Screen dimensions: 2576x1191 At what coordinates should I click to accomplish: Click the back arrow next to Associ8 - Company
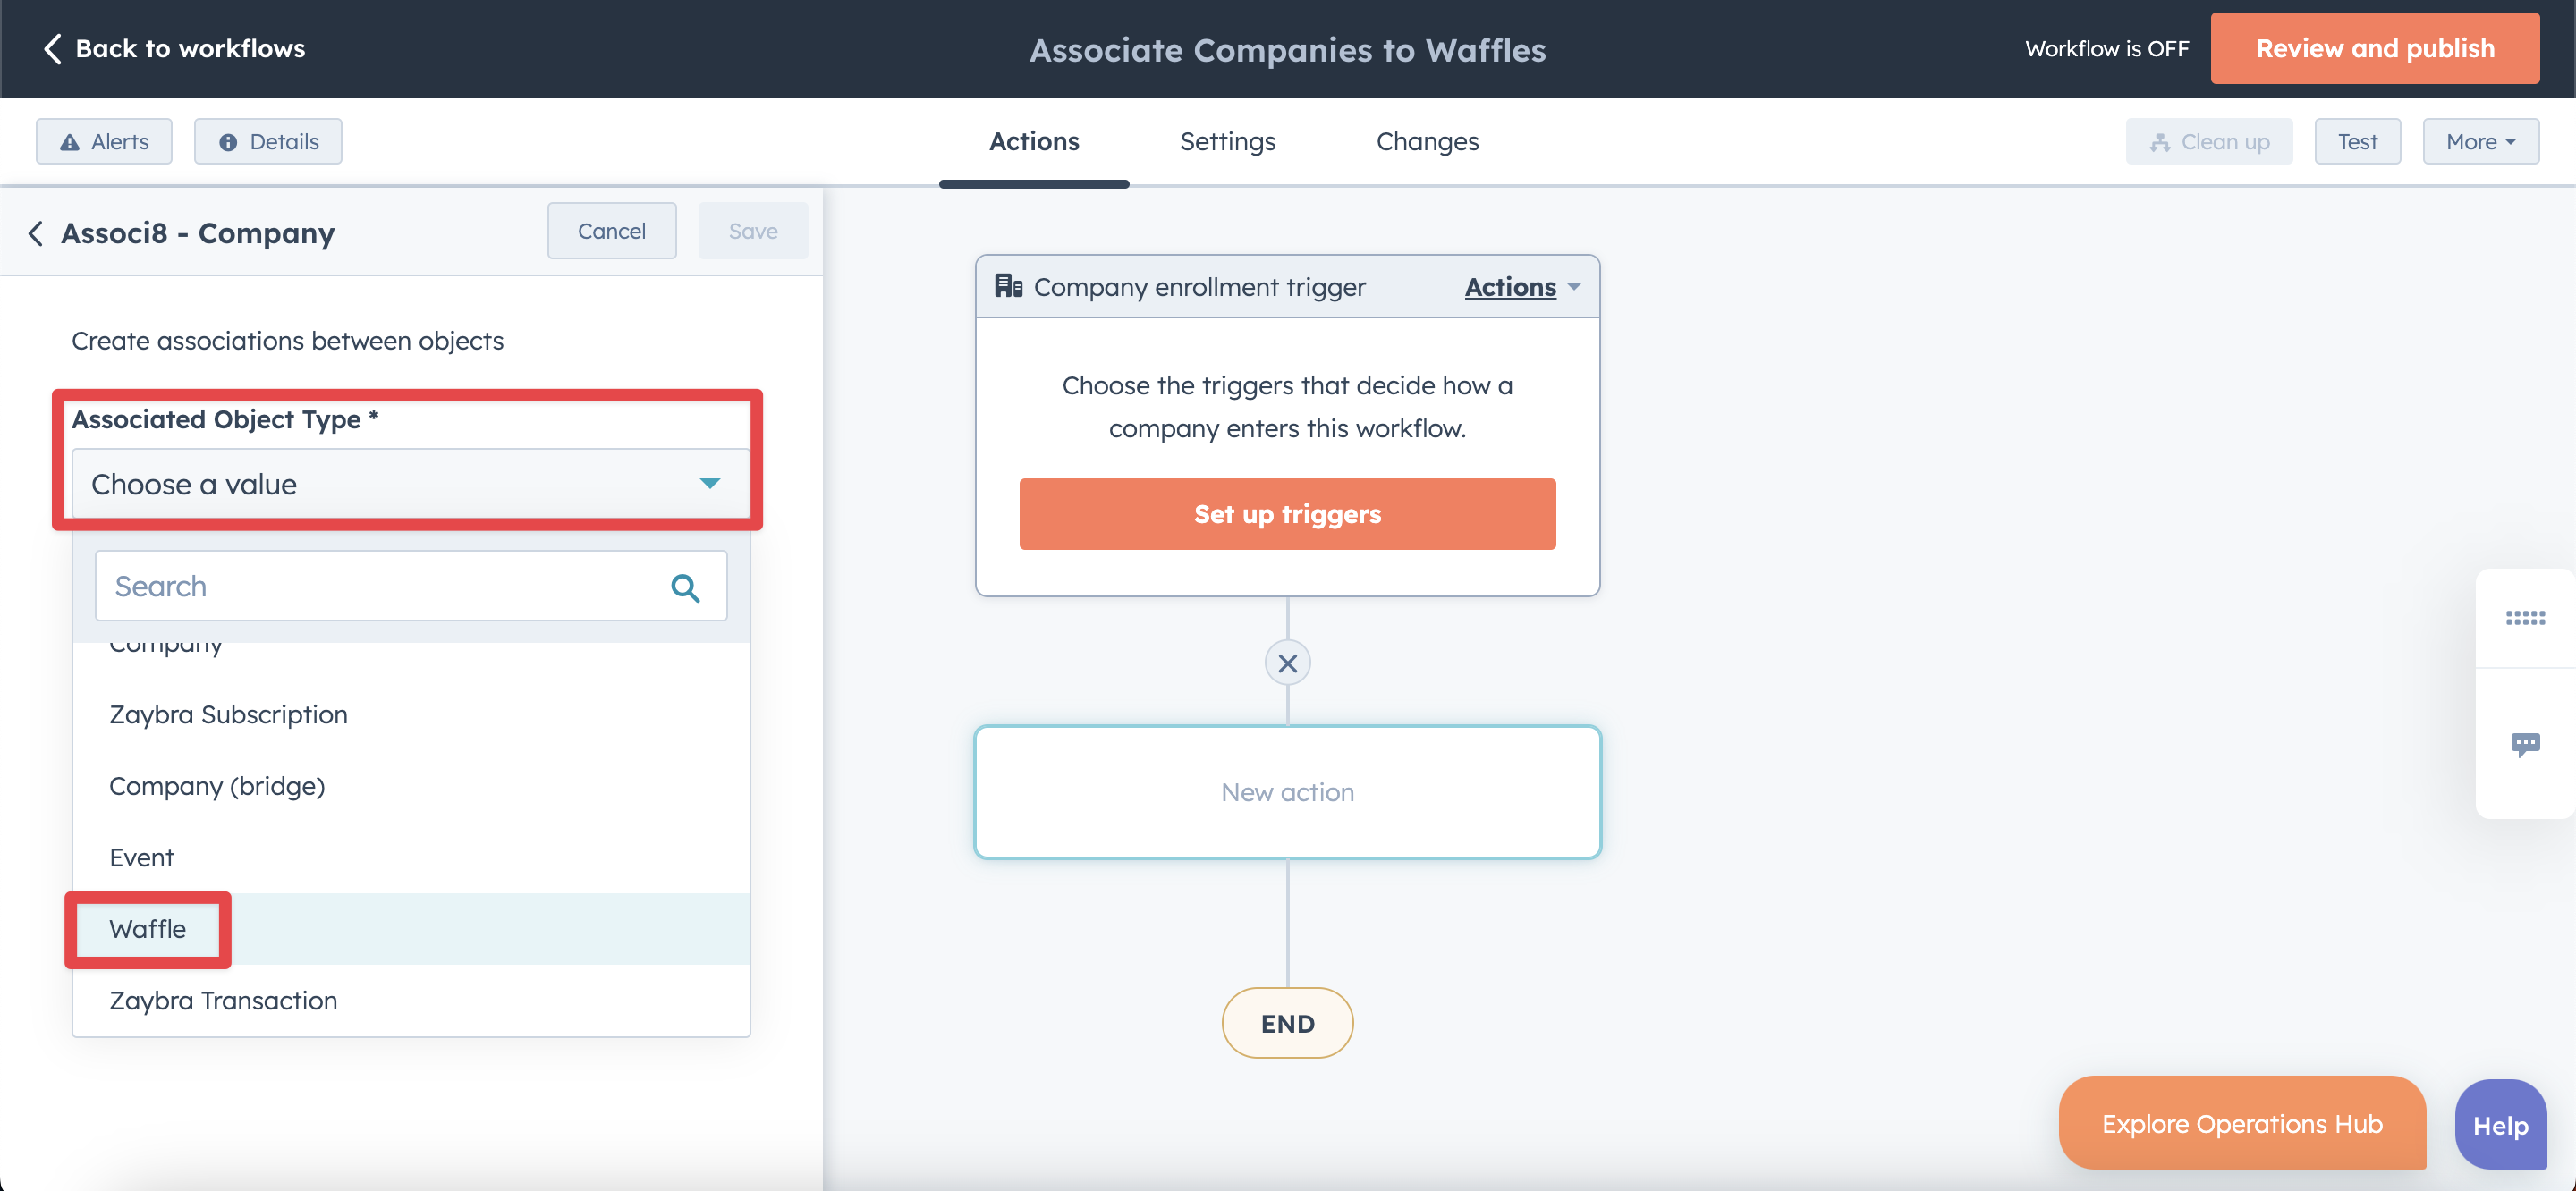pos(36,233)
